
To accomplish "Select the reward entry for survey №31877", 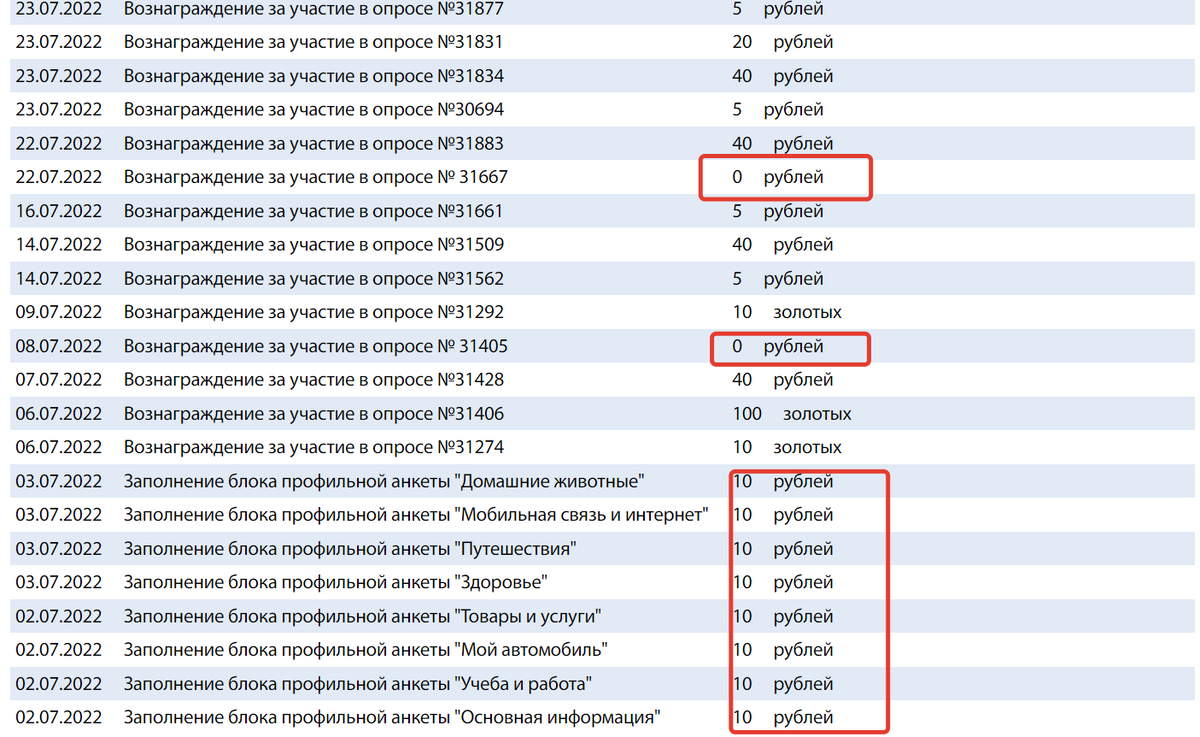I will 313,9.
